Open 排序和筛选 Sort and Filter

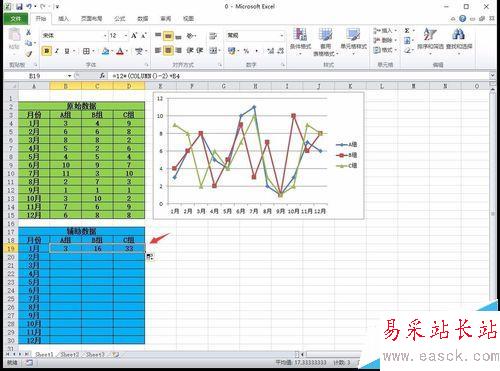pos(430,41)
